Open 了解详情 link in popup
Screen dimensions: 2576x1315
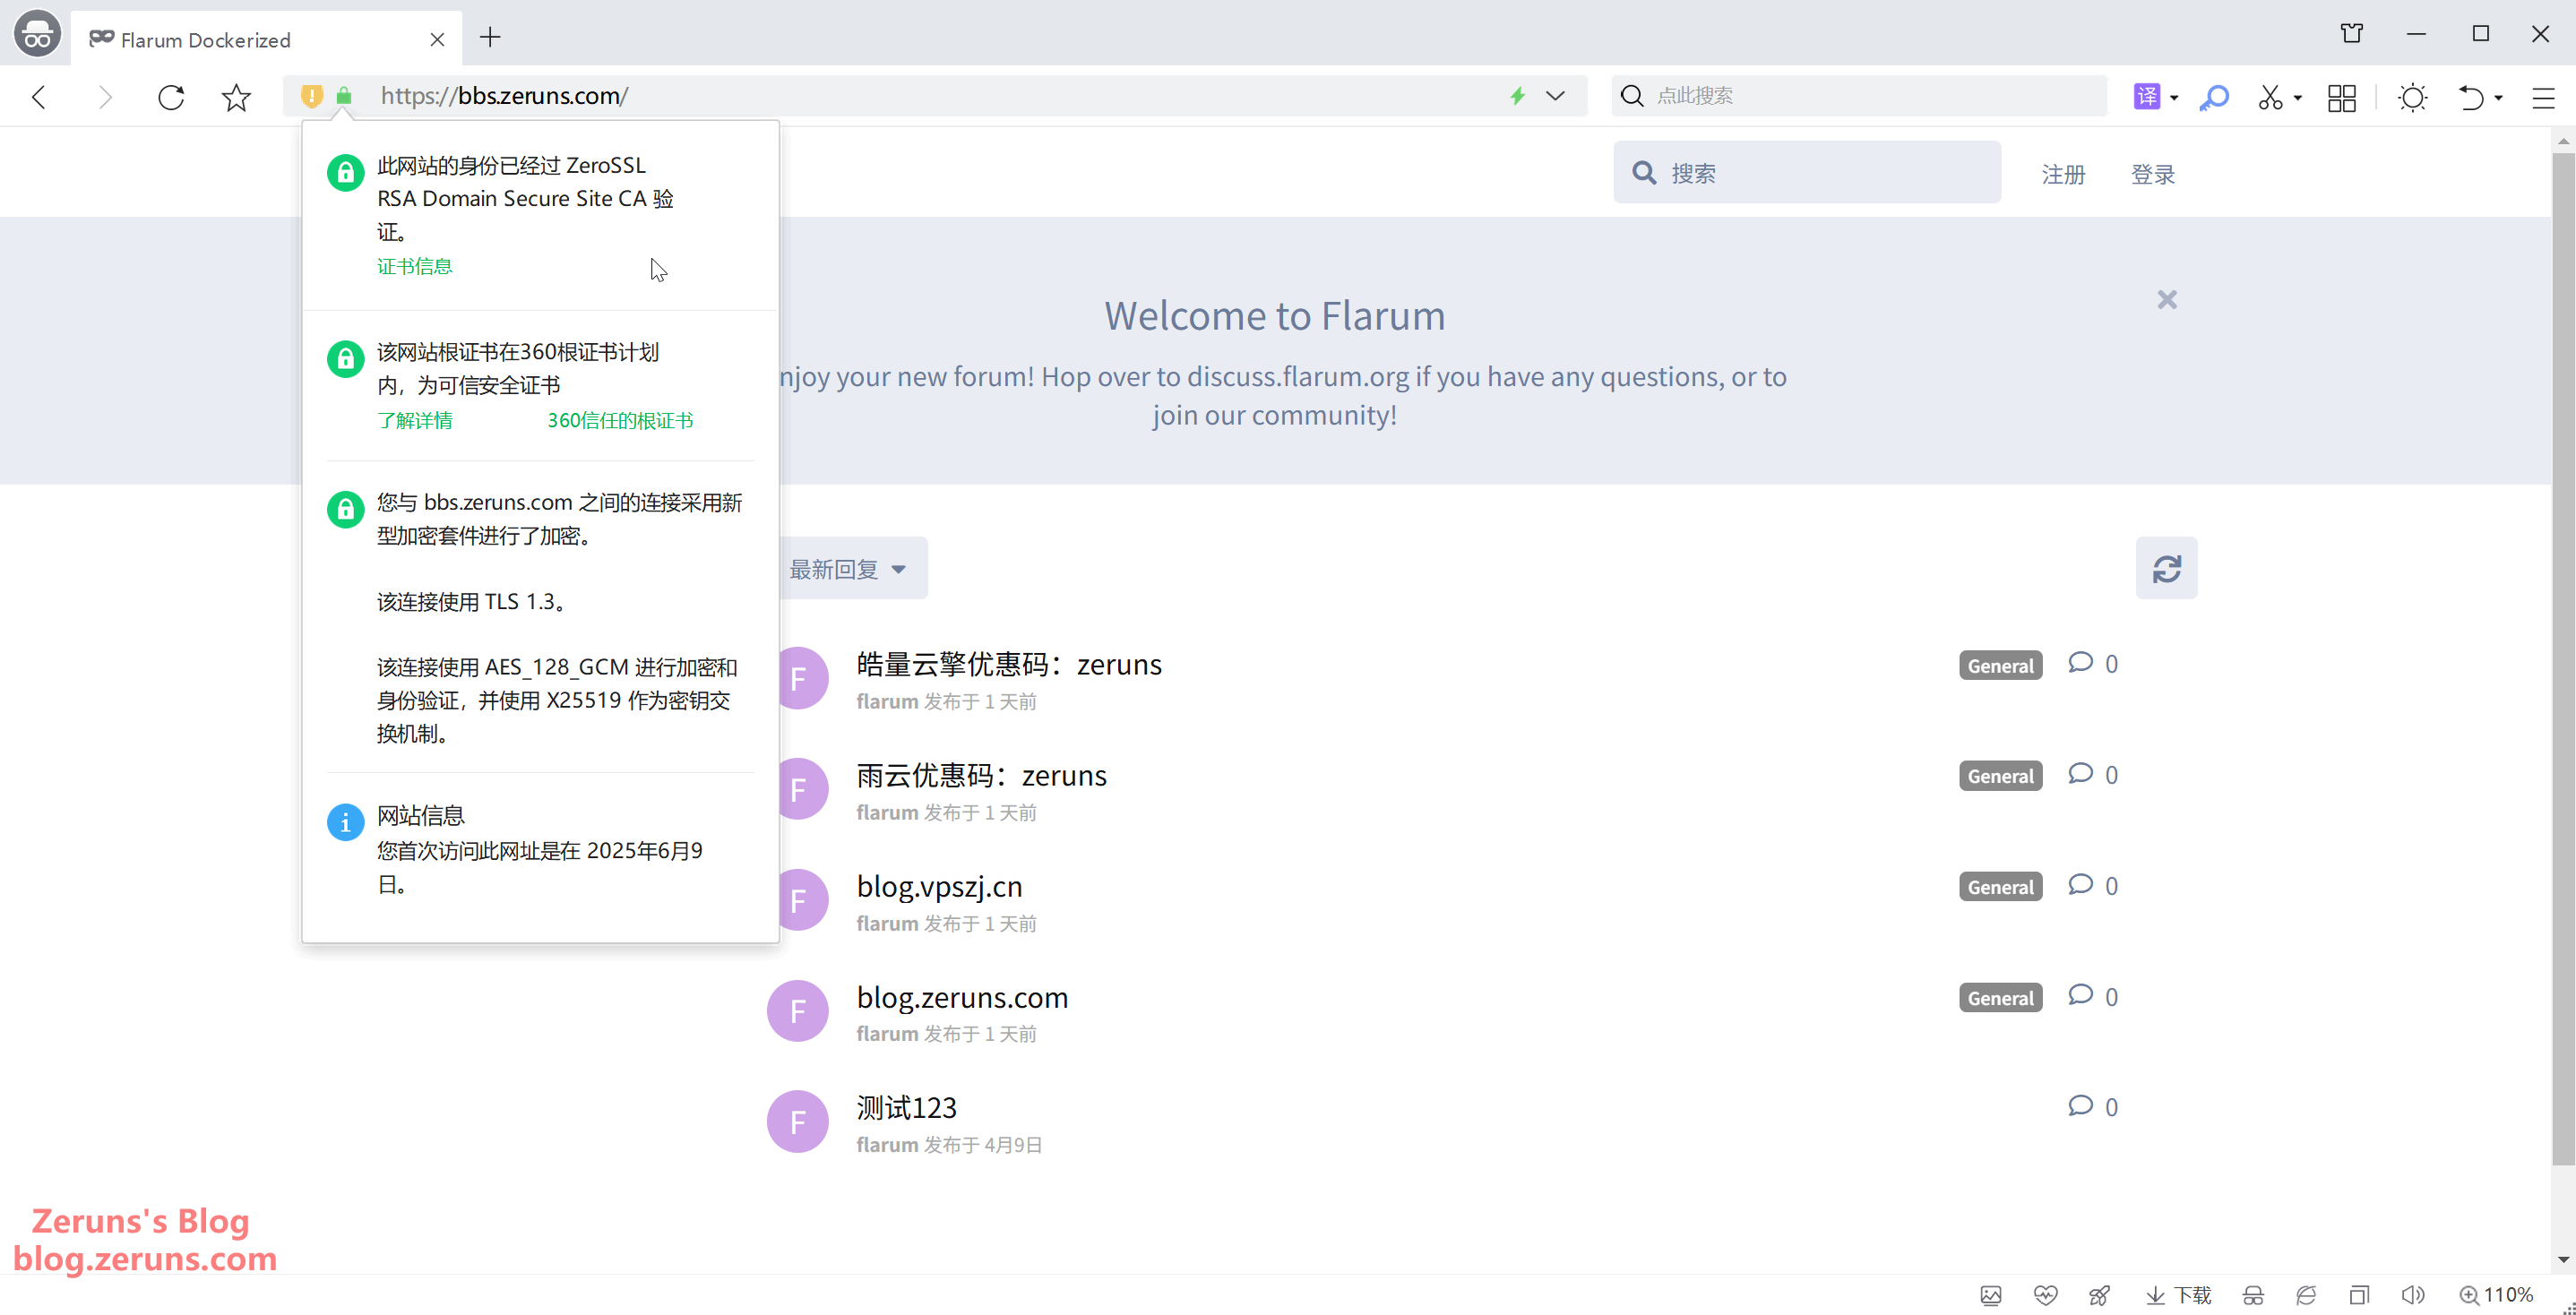414,421
